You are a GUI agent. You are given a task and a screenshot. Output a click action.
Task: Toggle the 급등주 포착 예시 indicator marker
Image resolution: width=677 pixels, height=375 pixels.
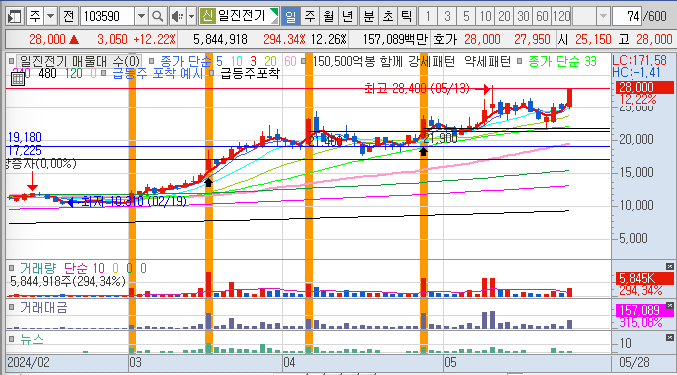pyautogui.click(x=104, y=73)
